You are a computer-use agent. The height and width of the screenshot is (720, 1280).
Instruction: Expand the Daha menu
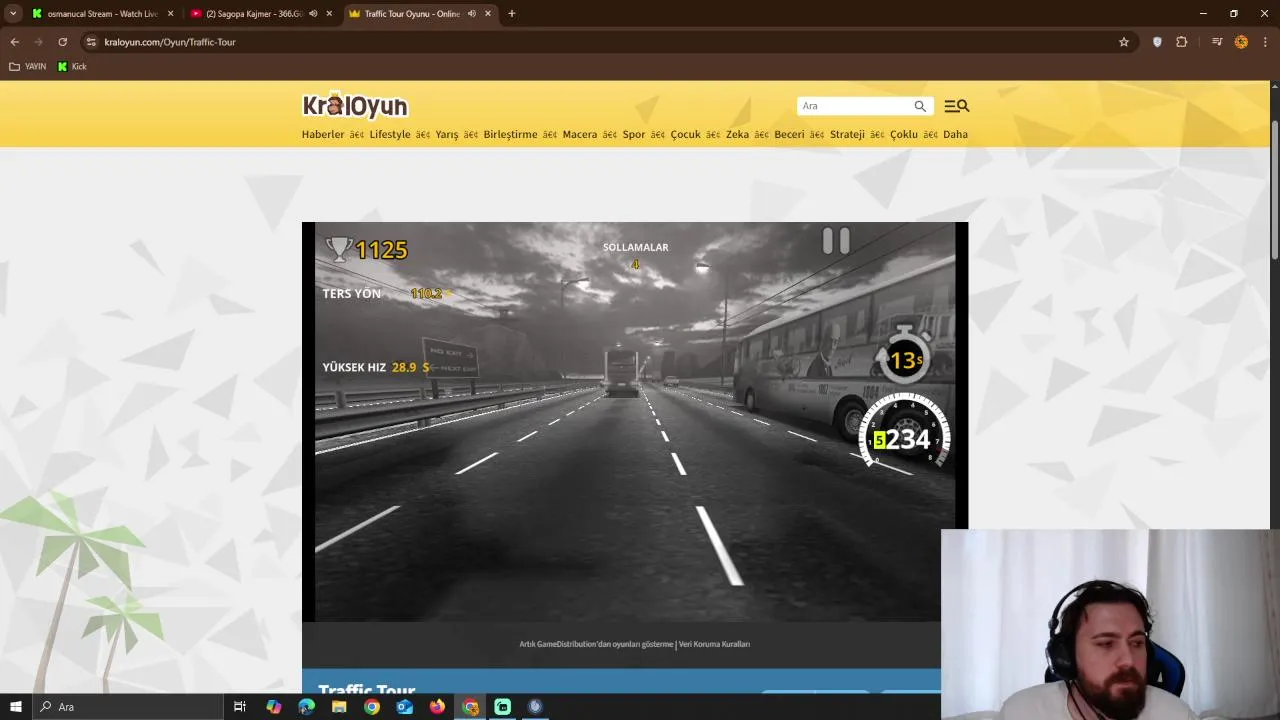955,134
